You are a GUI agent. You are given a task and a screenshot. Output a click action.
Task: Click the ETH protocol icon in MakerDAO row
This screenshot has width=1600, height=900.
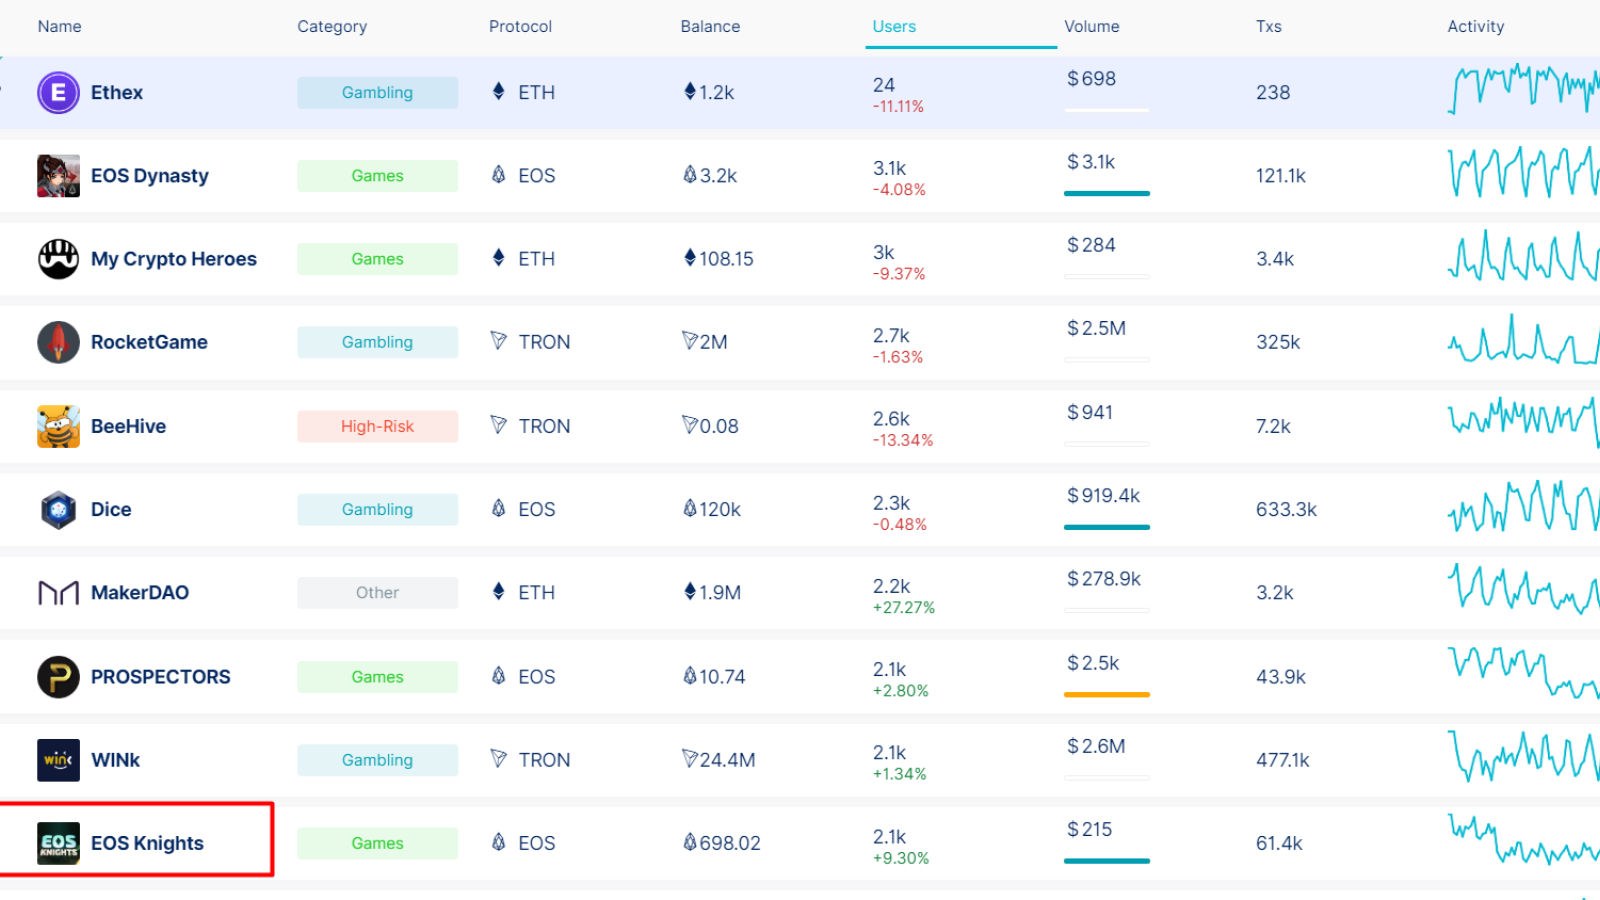[499, 591]
